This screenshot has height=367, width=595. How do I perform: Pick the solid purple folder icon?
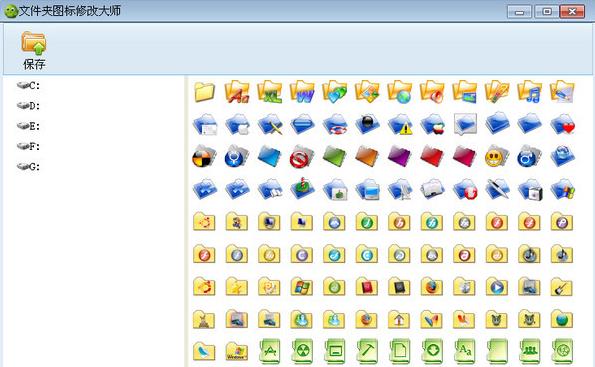coord(400,156)
